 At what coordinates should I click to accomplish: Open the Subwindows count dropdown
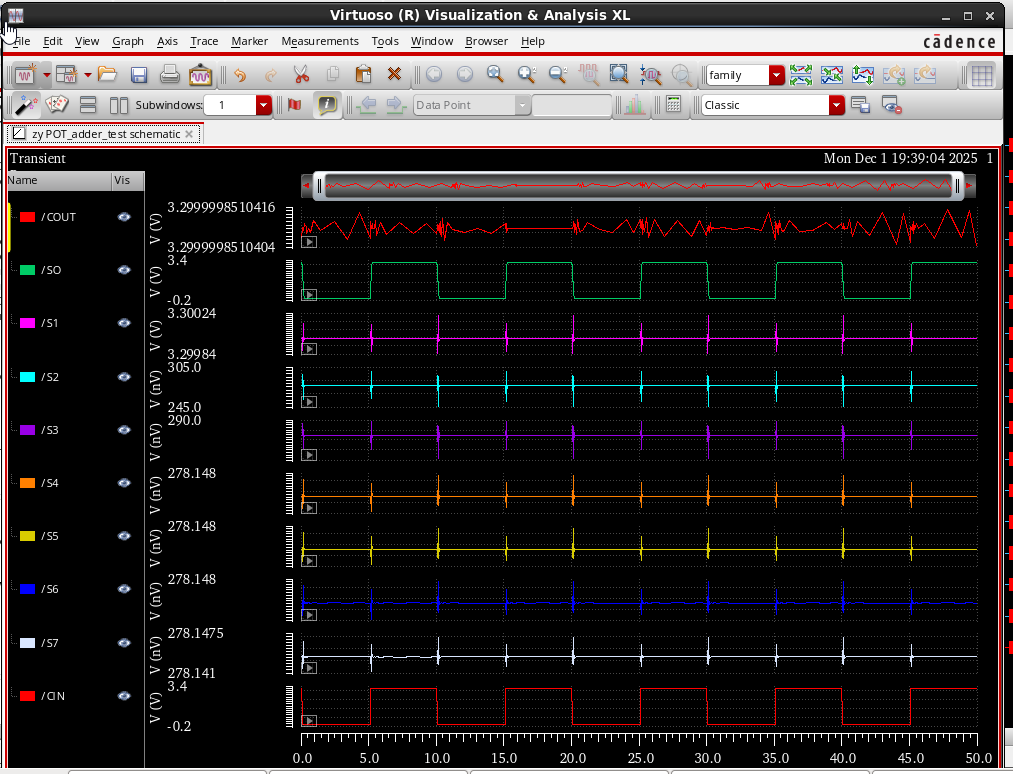coord(264,105)
